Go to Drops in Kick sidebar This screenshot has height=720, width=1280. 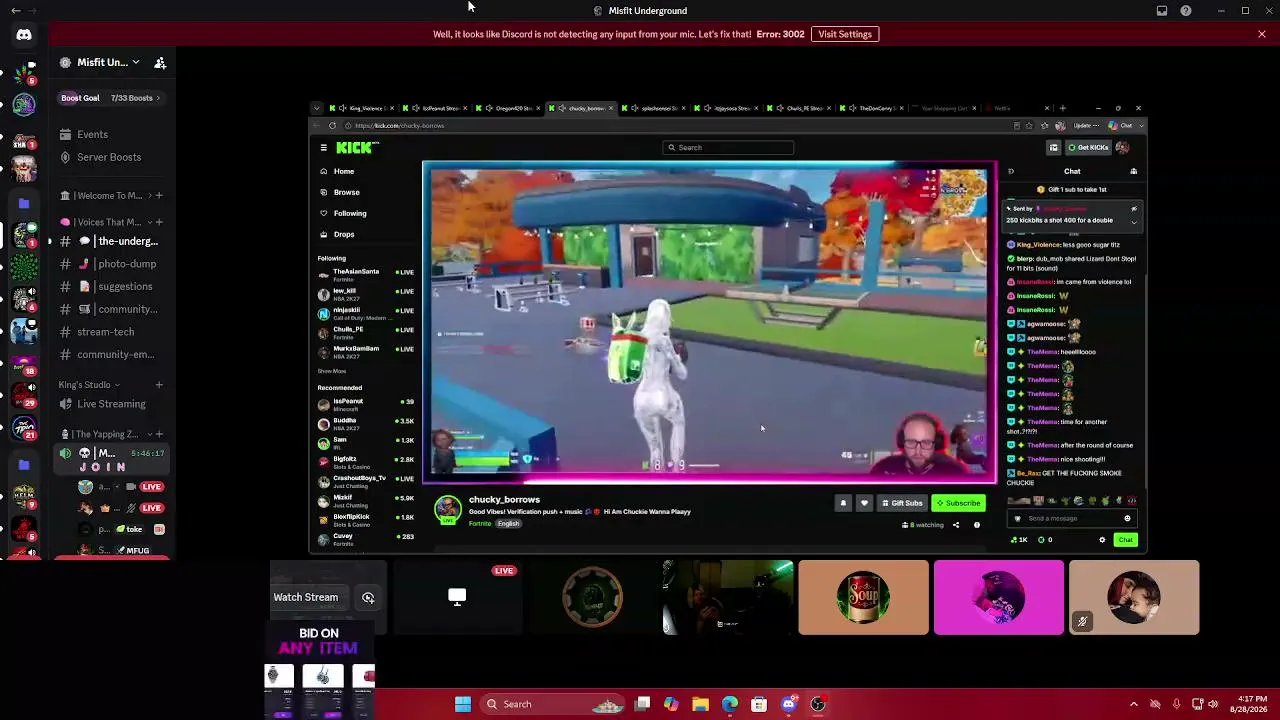343,234
